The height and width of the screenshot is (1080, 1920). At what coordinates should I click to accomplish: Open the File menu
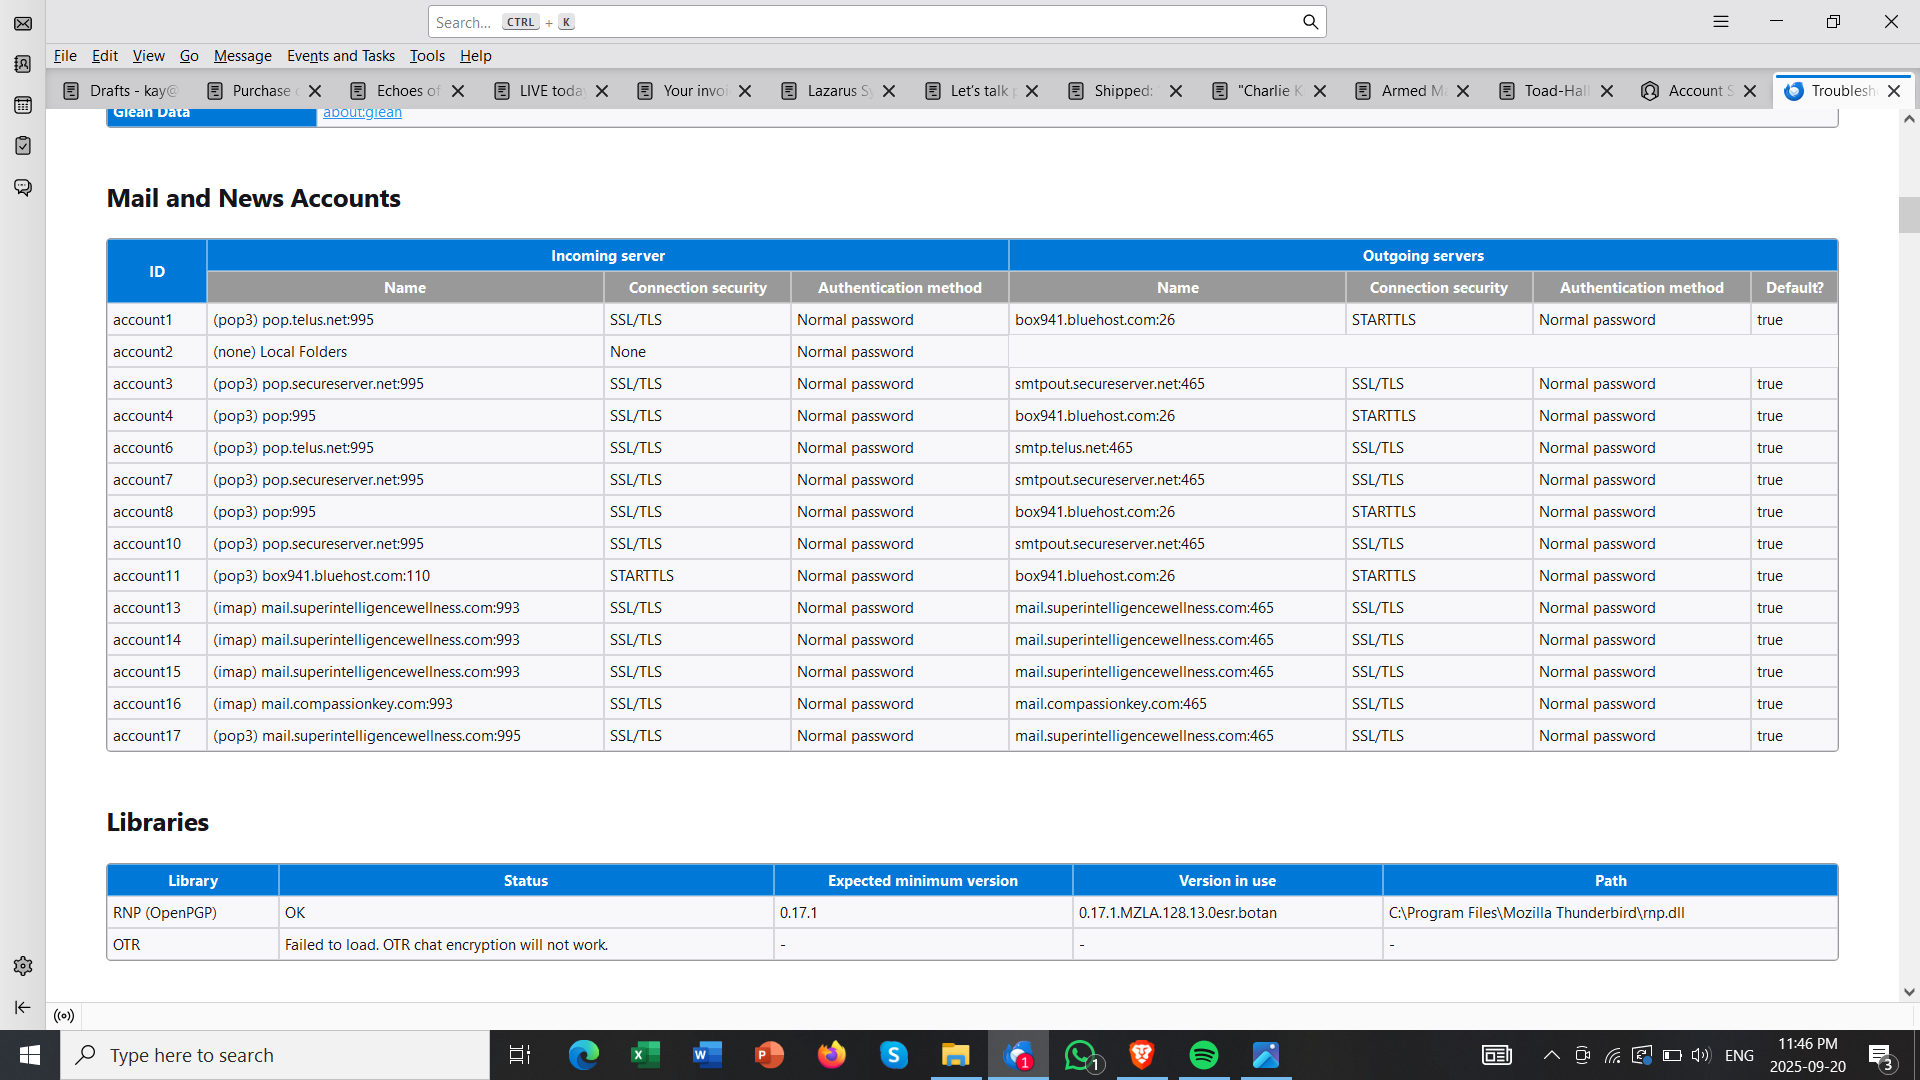point(65,56)
